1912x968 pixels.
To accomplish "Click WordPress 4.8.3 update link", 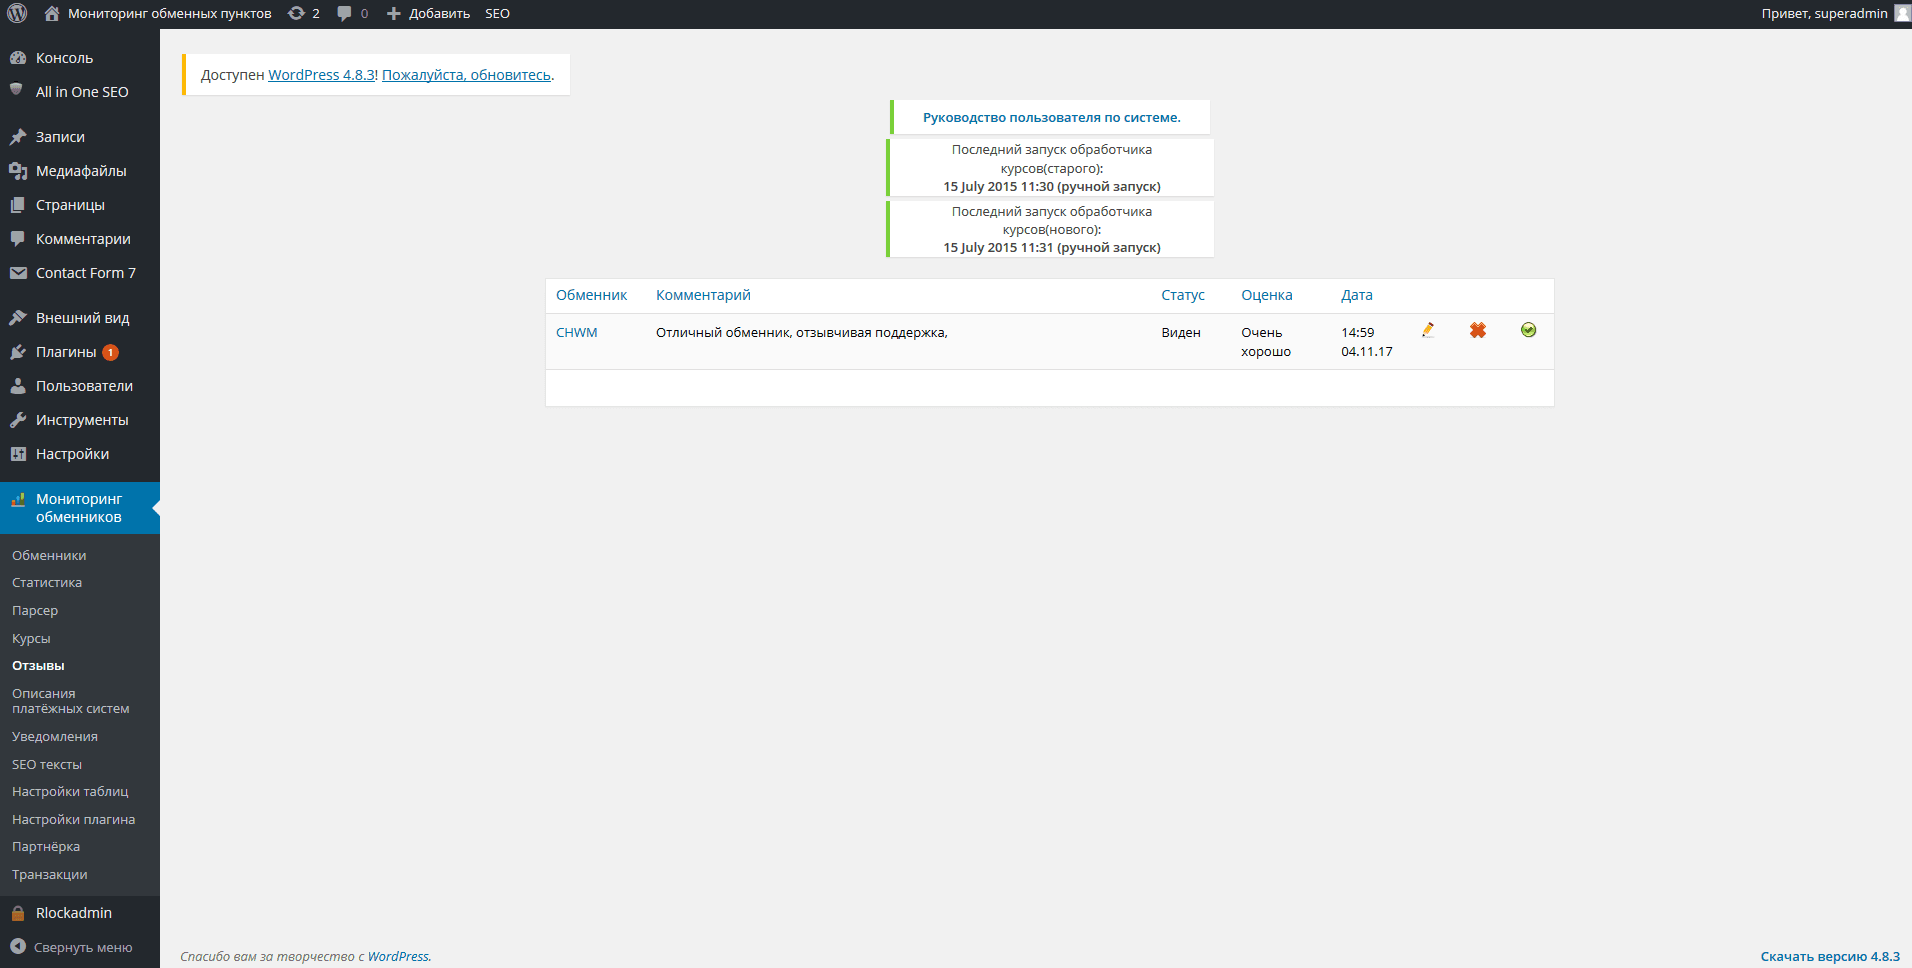I will (321, 75).
